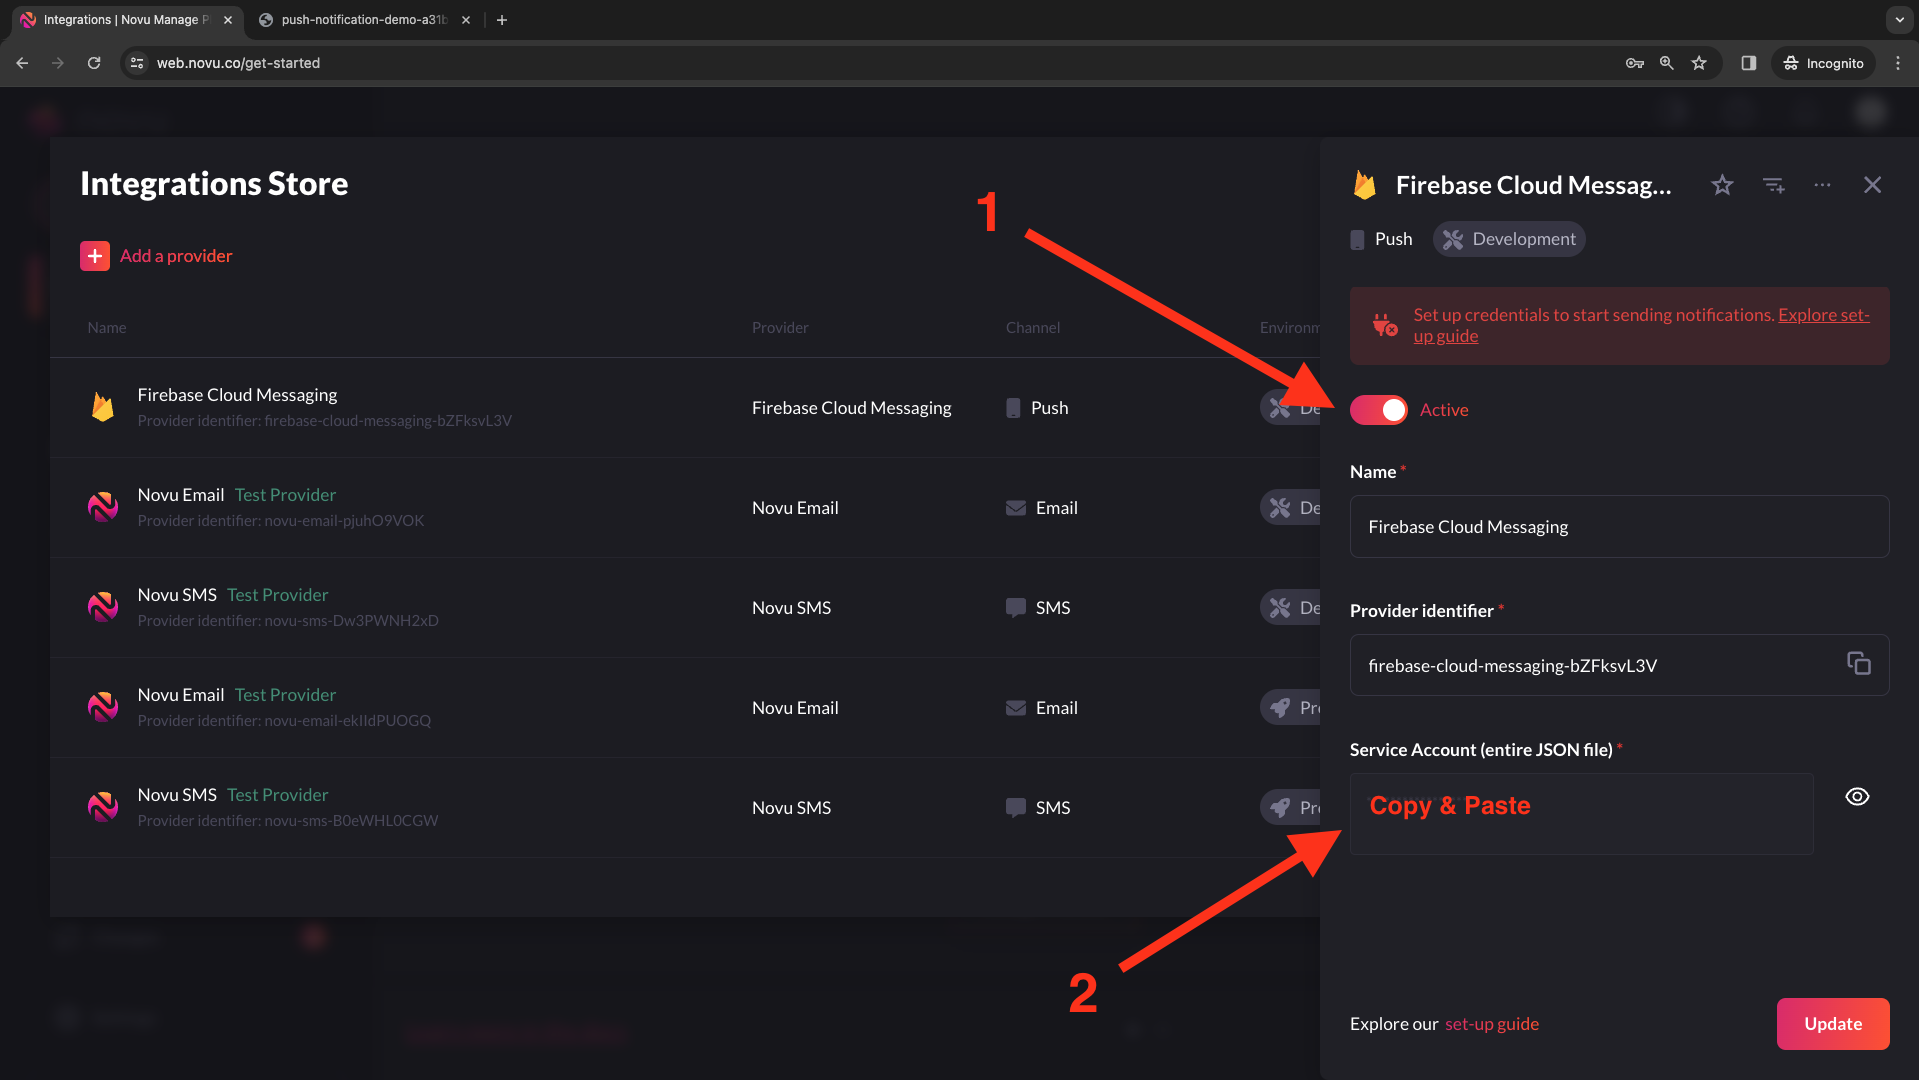Click the Name input field

point(1619,526)
